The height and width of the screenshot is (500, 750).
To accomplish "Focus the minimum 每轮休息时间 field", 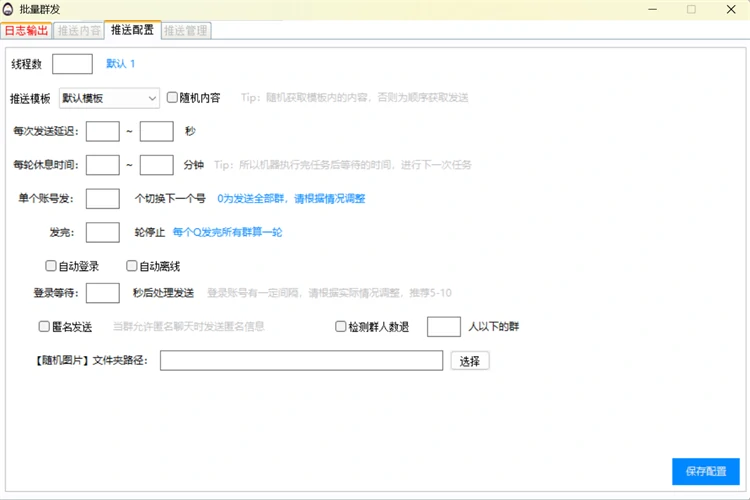I will pos(103,165).
